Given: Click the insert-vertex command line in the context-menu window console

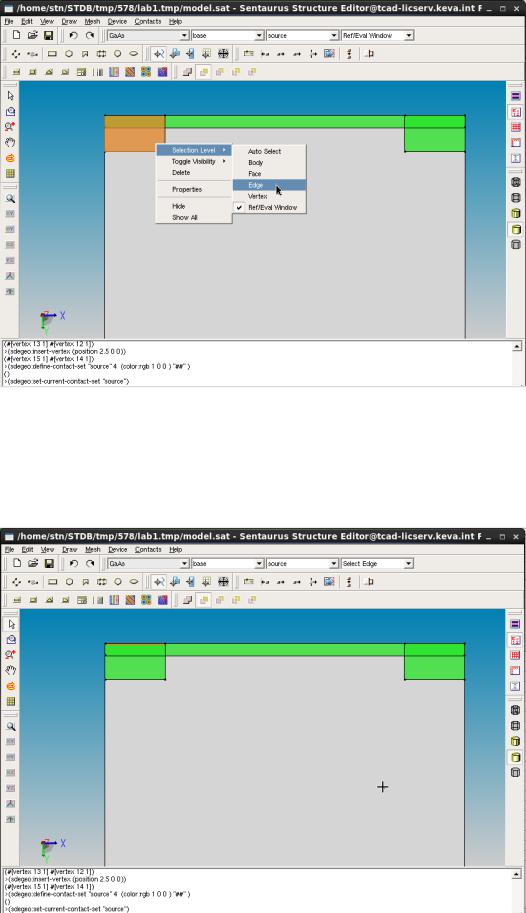Looking at the screenshot, I should [x=65, y=351].
